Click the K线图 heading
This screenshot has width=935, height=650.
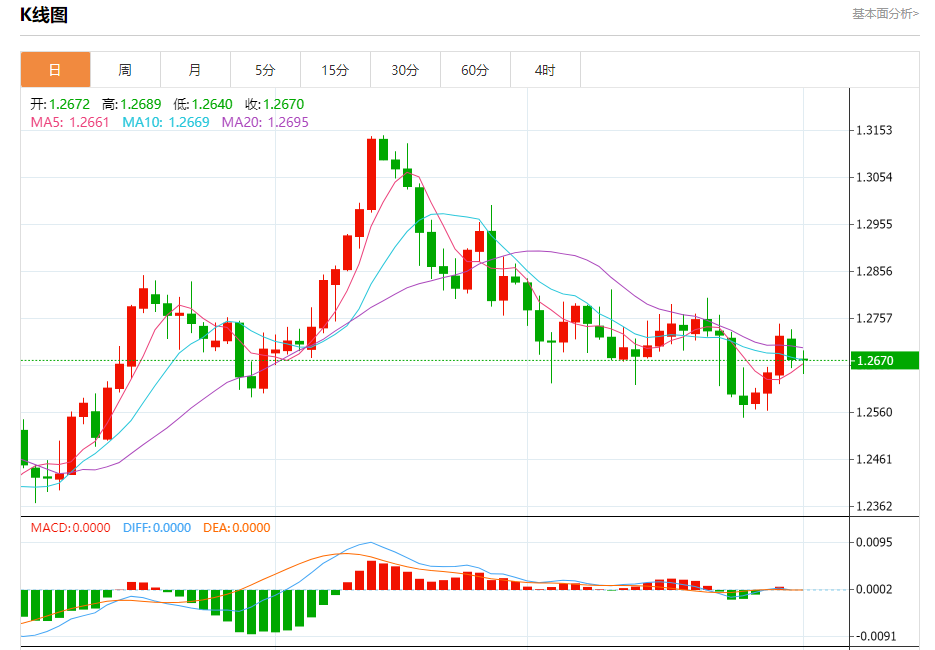coord(44,15)
